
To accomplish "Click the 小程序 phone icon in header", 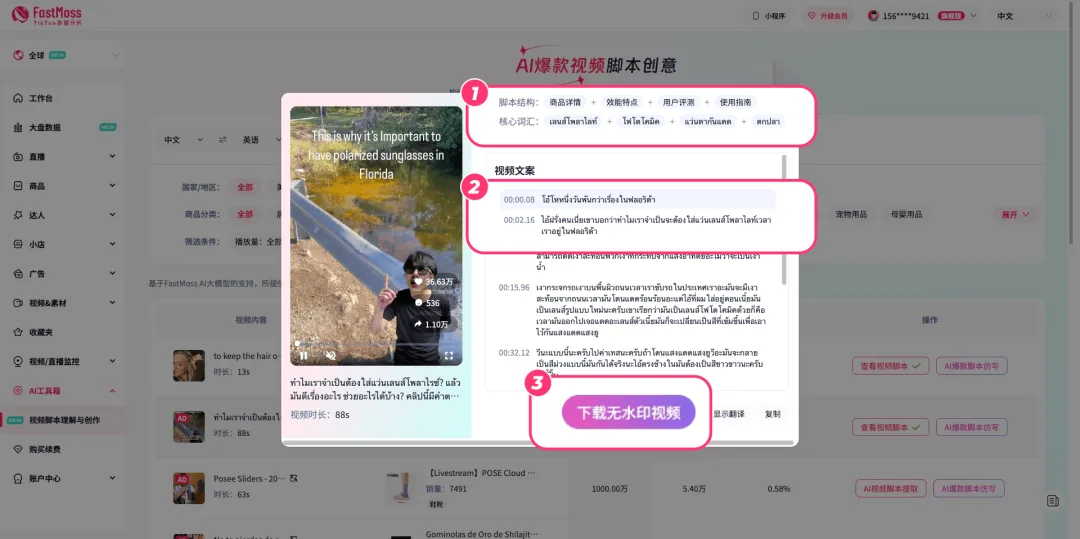I will 756,16.
